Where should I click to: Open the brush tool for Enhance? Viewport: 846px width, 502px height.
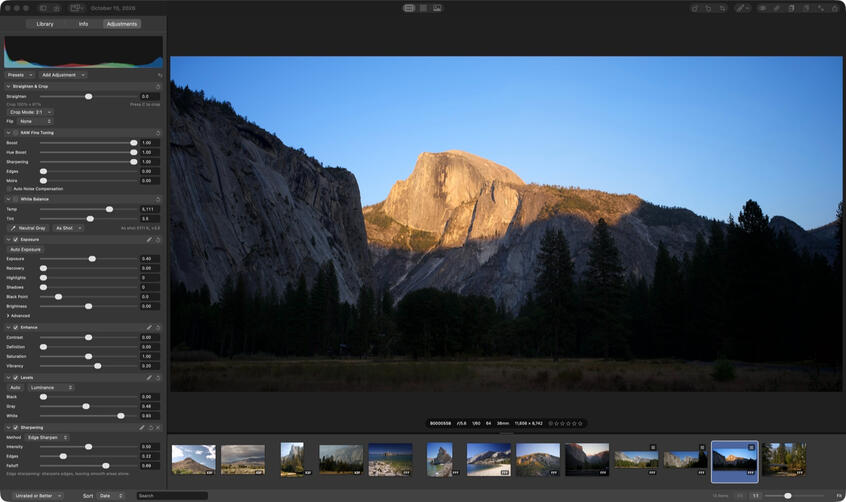(x=149, y=327)
